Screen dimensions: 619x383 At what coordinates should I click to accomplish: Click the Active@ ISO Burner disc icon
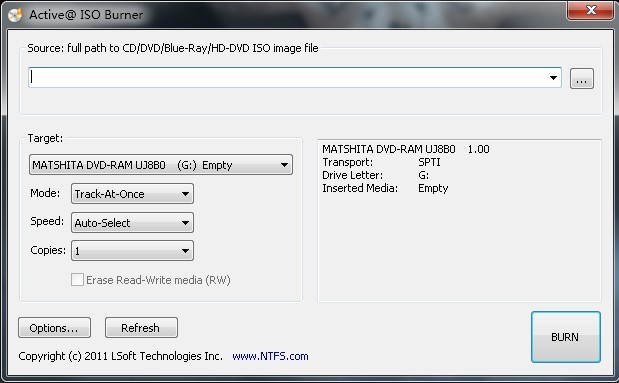click(15, 15)
